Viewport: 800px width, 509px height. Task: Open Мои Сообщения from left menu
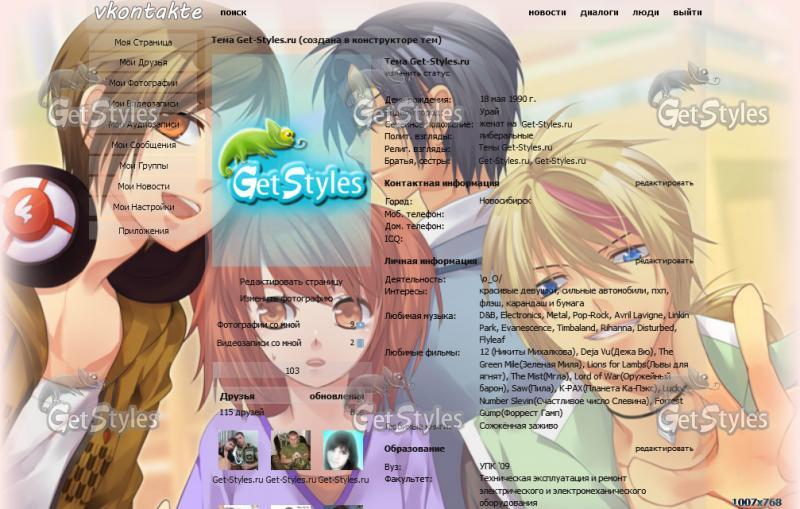click(143, 145)
